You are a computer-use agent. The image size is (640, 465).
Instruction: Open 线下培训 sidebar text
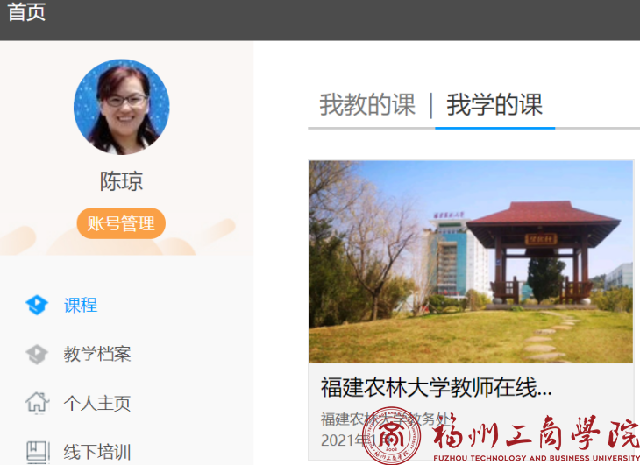point(98,452)
